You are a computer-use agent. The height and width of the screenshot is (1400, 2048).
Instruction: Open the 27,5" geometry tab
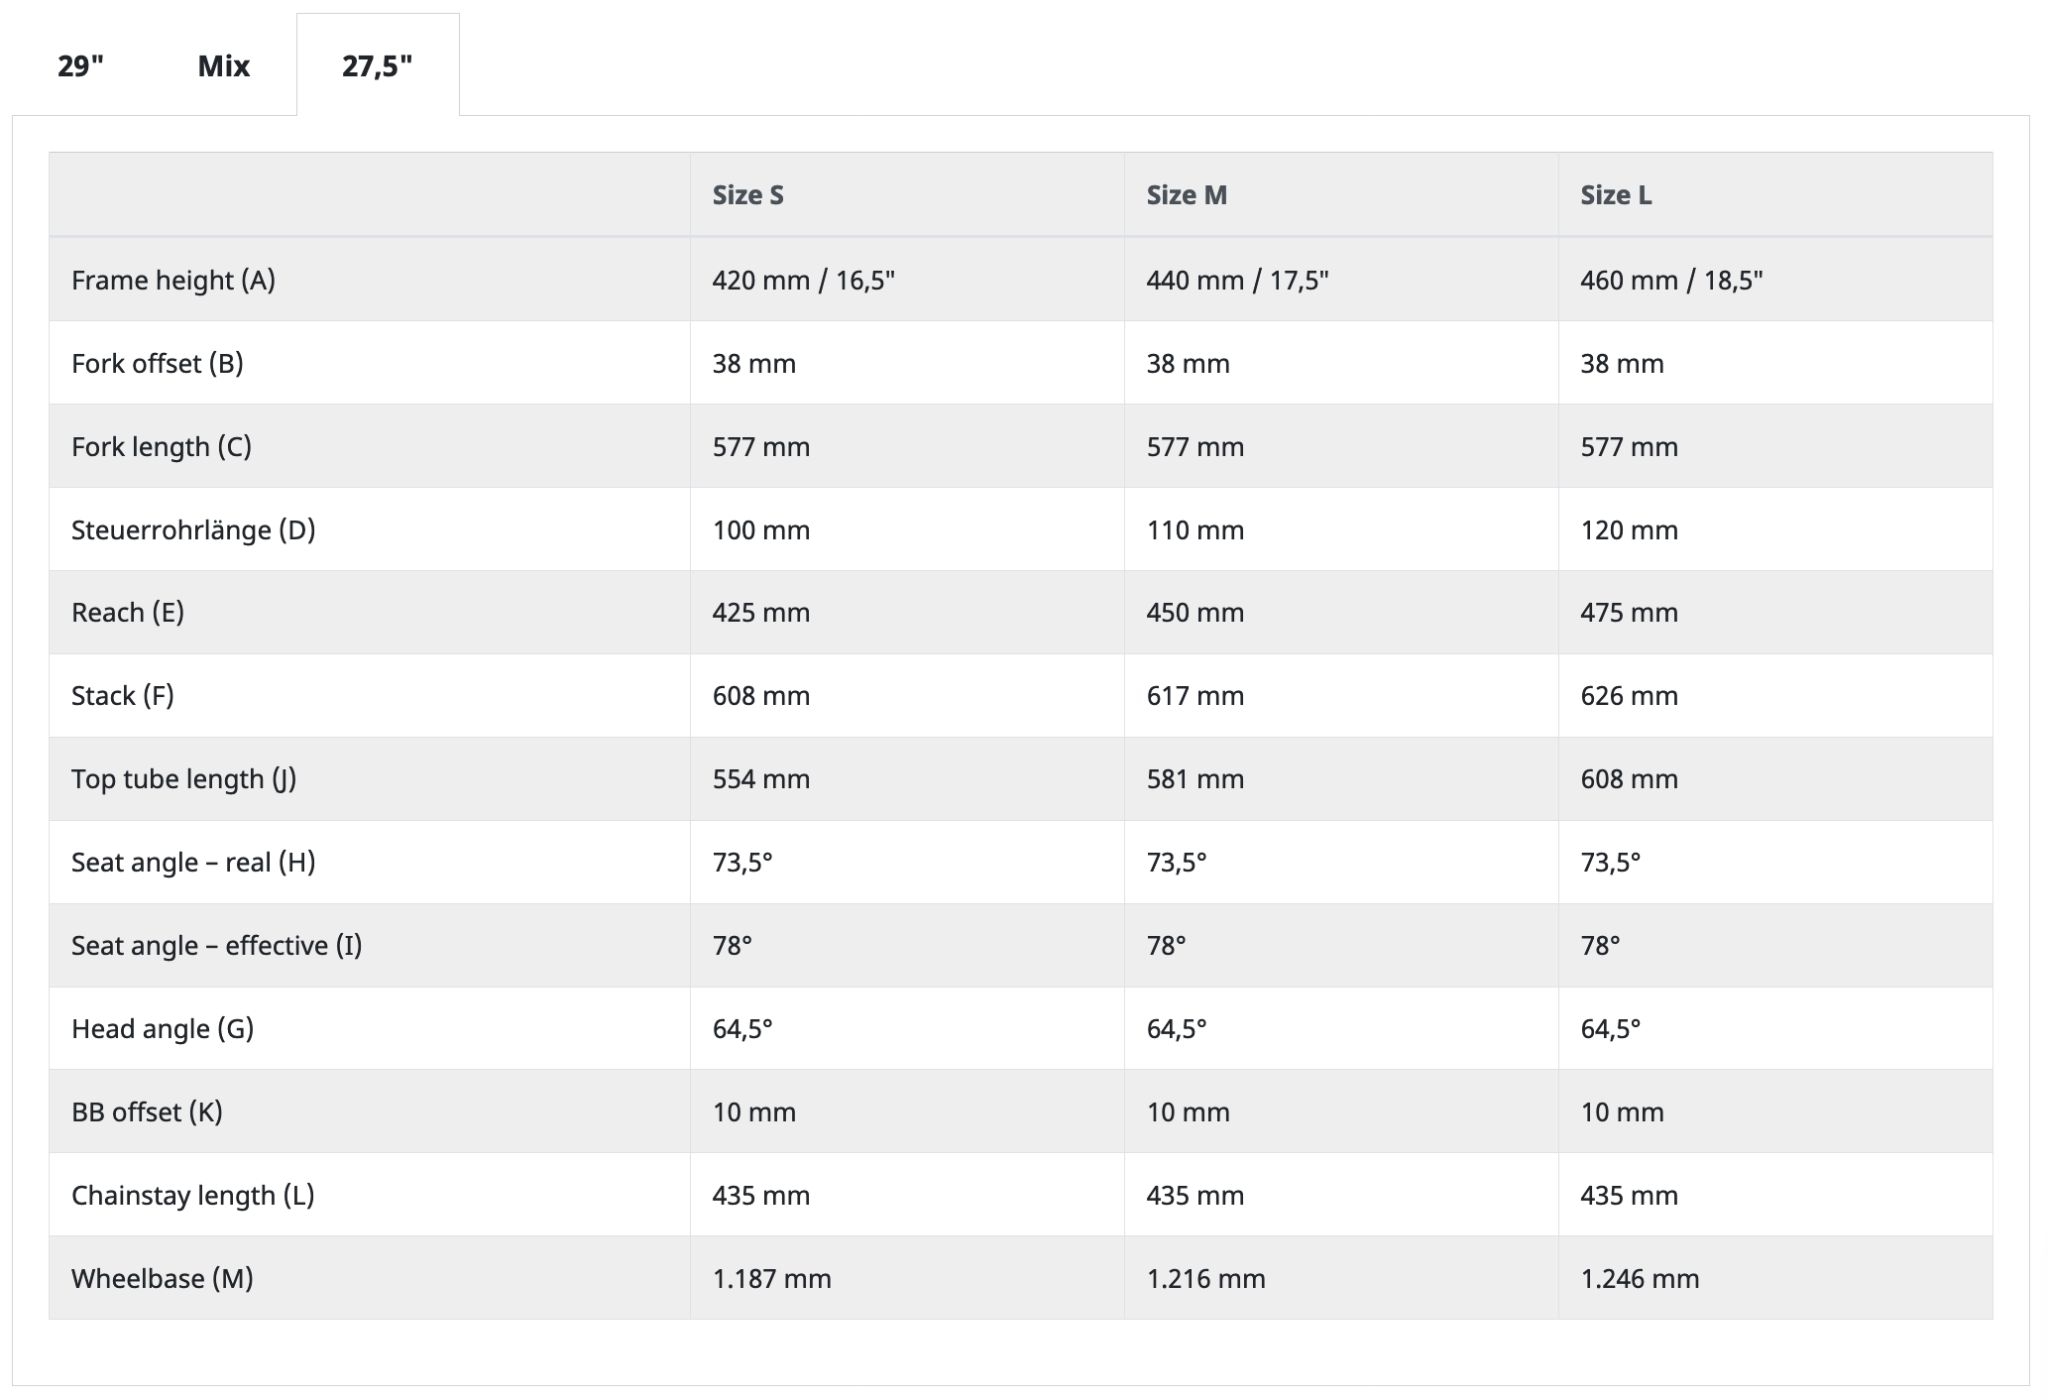tap(377, 66)
